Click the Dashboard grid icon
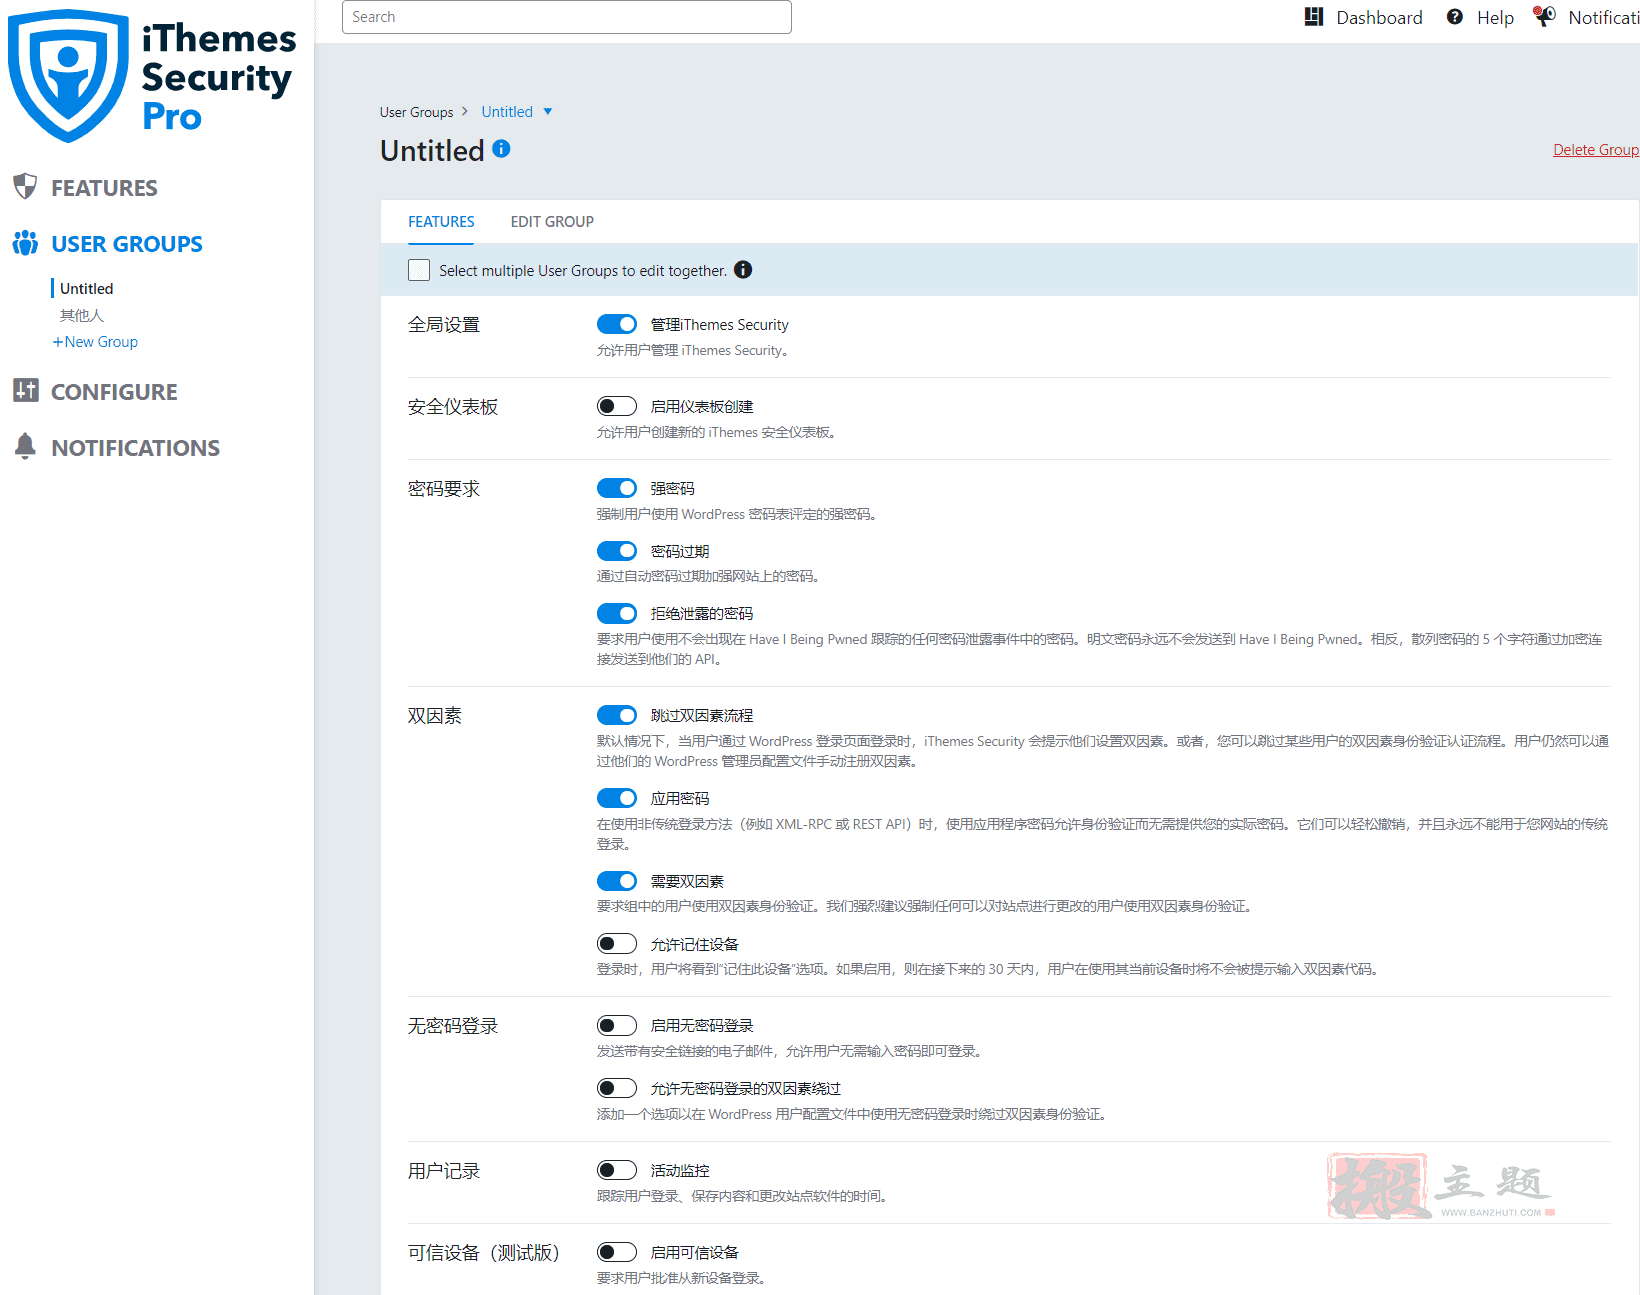1640x1295 pixels. pos(1314,17)
